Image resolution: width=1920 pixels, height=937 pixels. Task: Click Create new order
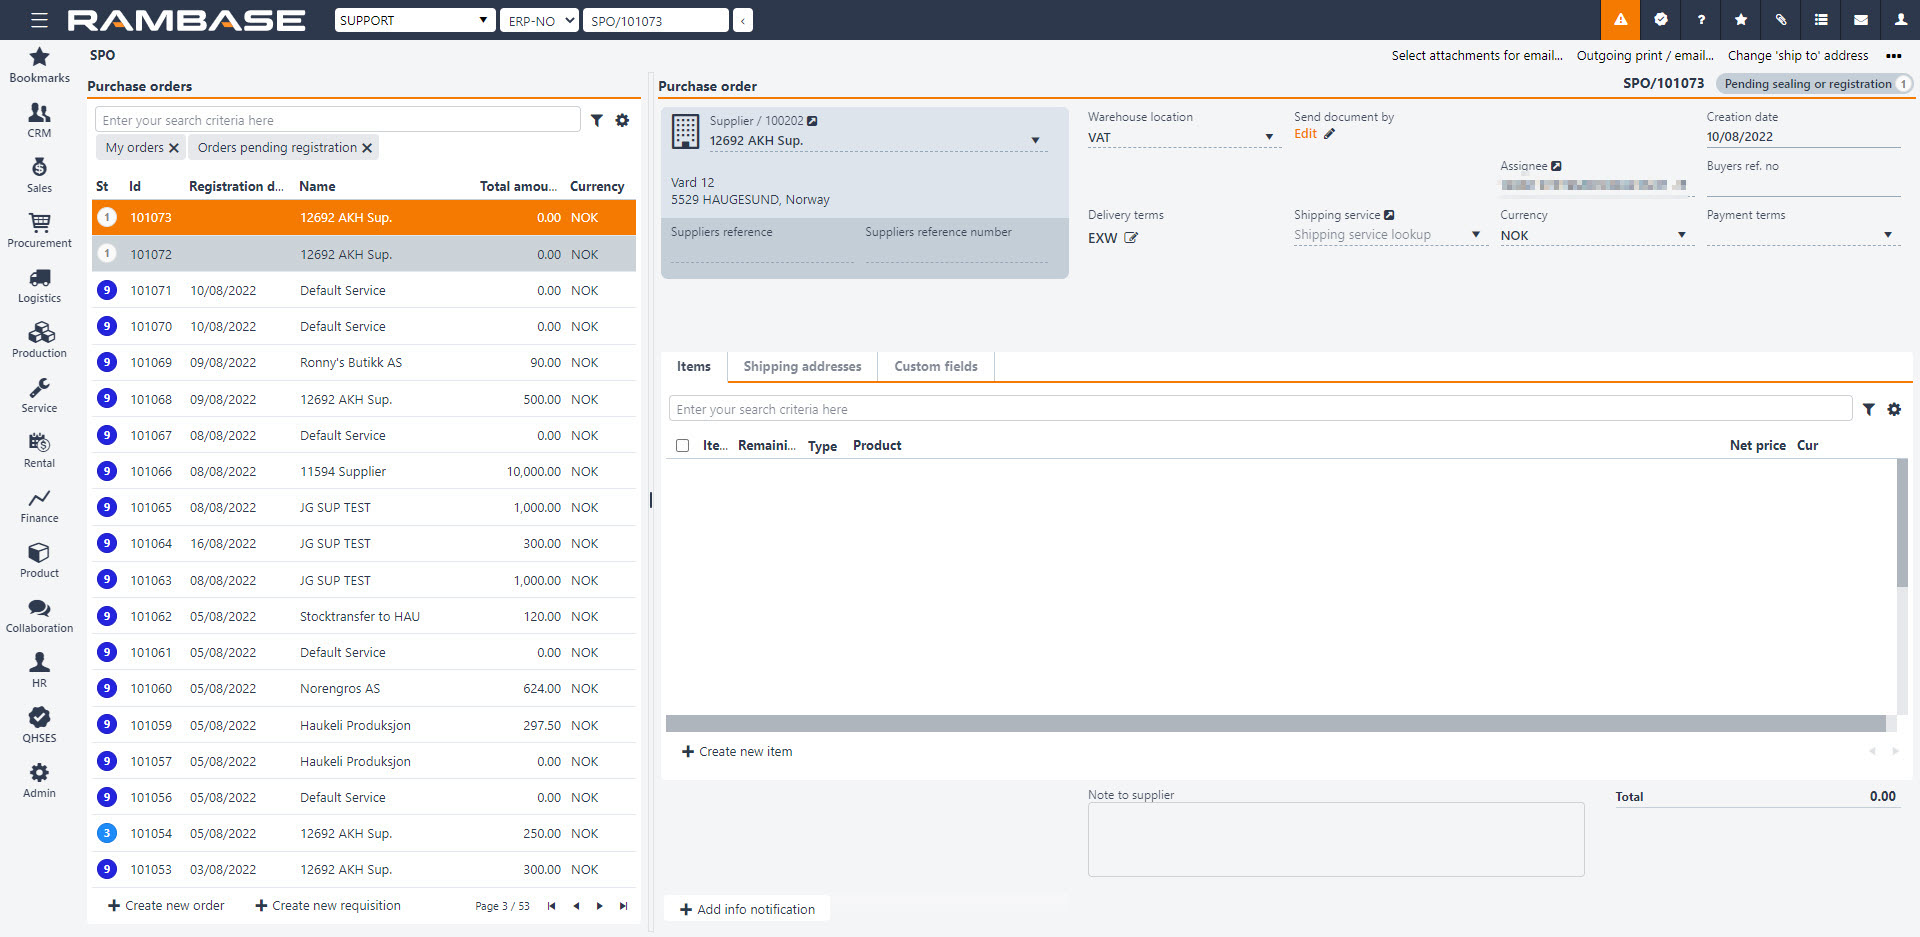pyautogui.click(x=166, y=905)
